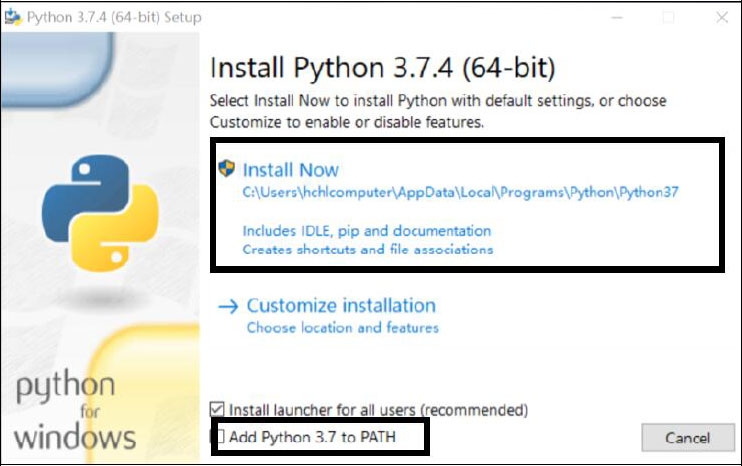The width and height of the screenshot is (742, 466).
Task: Click the arrow icon beside Customize installation
Action: pyautogui.click(x=228, y=306)
